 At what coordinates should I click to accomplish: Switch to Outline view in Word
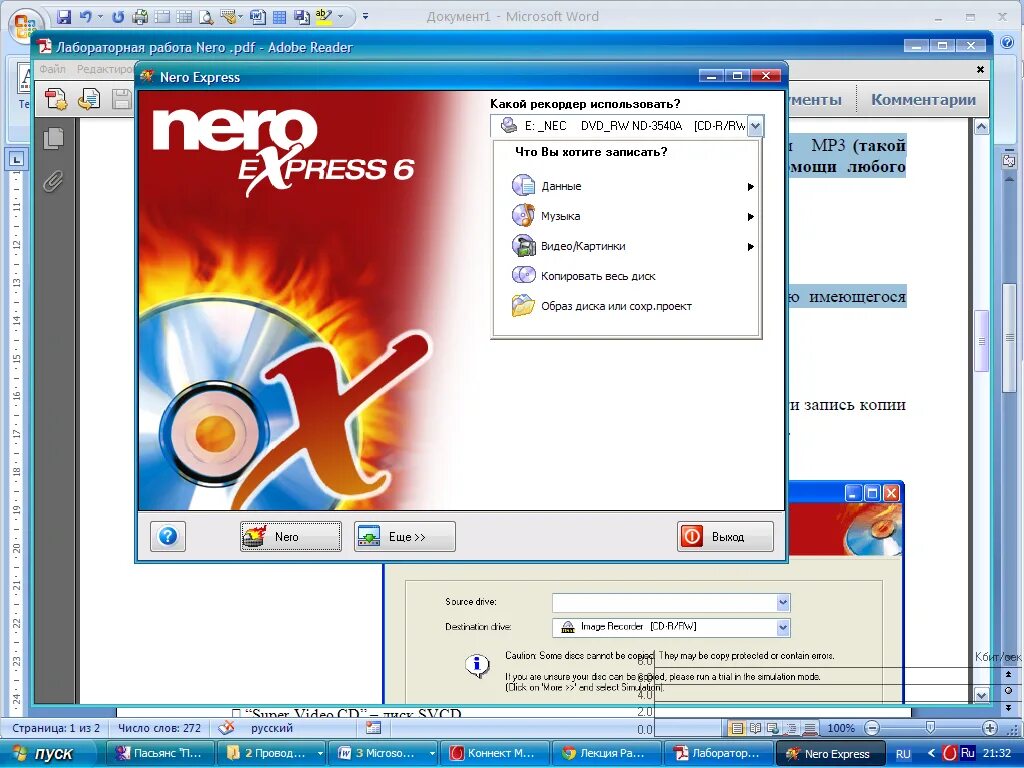792,728
